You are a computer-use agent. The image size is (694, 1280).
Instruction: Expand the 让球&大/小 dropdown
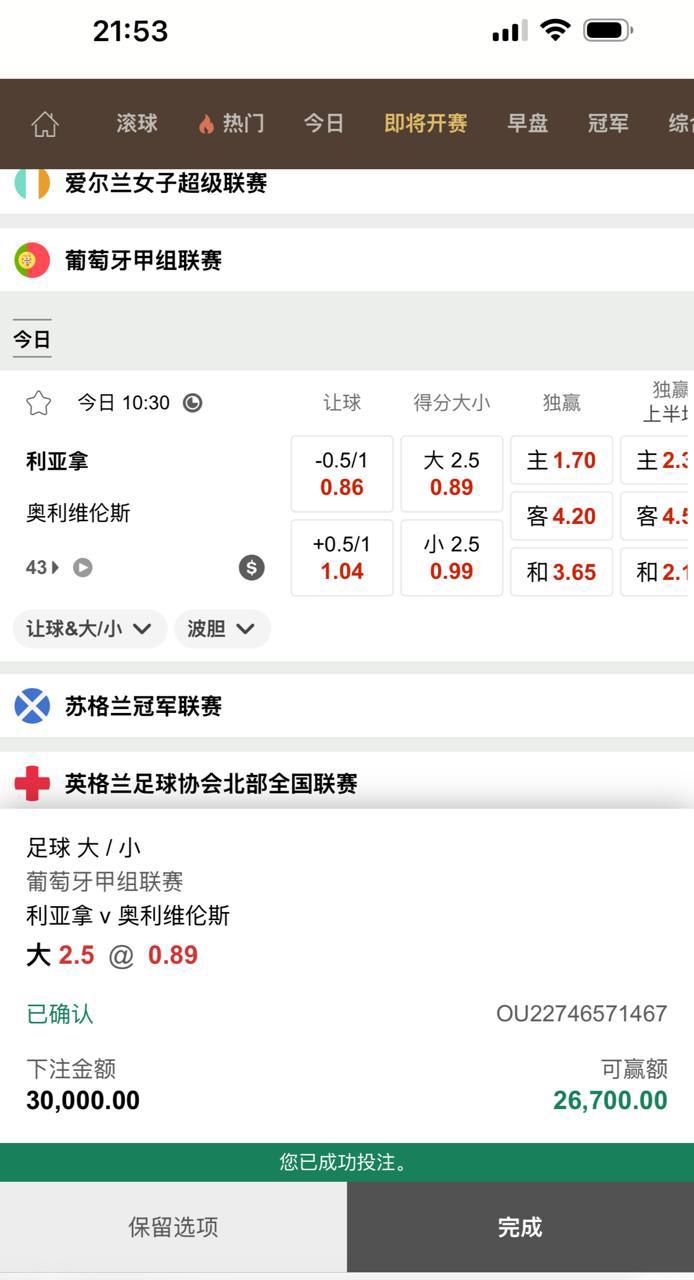89,629
